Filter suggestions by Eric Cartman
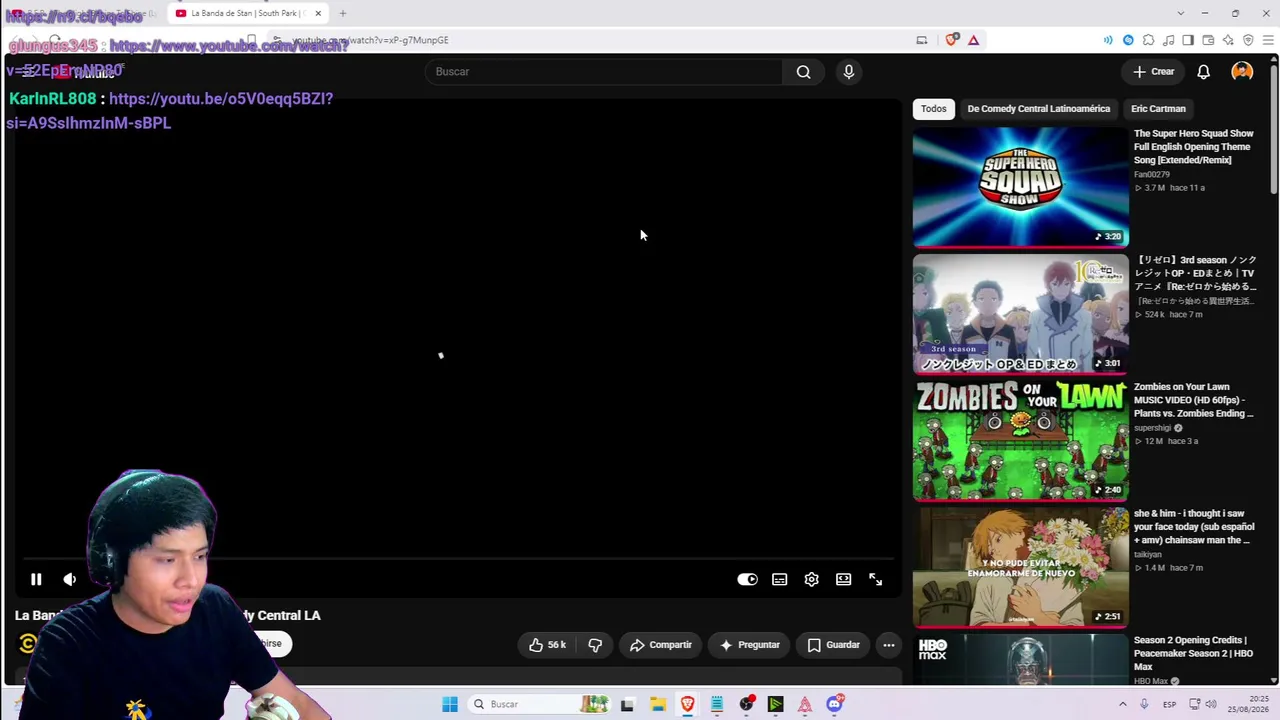This screenshot has width=1280, height=720. (1158, 109)
